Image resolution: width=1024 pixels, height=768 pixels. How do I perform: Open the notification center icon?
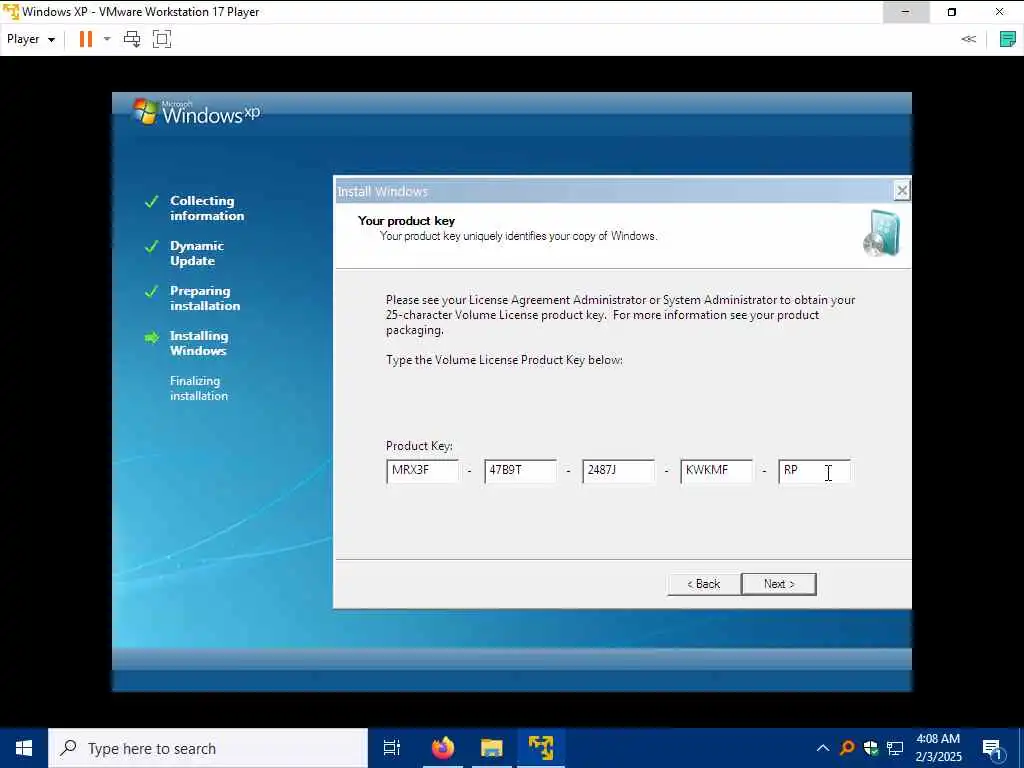click(994, 749)
